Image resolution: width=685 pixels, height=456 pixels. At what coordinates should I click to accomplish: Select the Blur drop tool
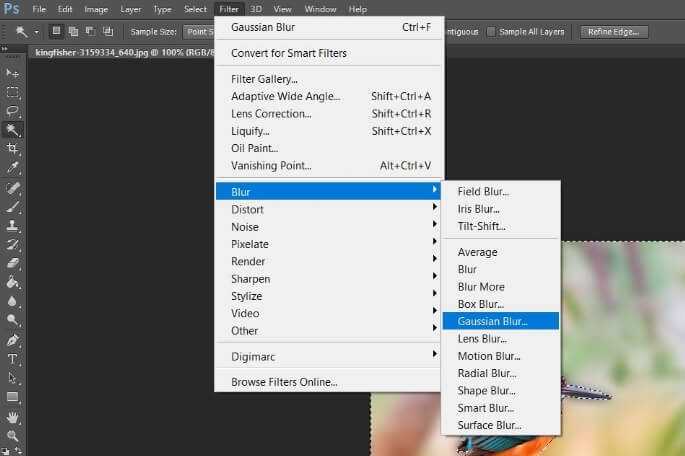pyautogui.click(x=12, y=301)
